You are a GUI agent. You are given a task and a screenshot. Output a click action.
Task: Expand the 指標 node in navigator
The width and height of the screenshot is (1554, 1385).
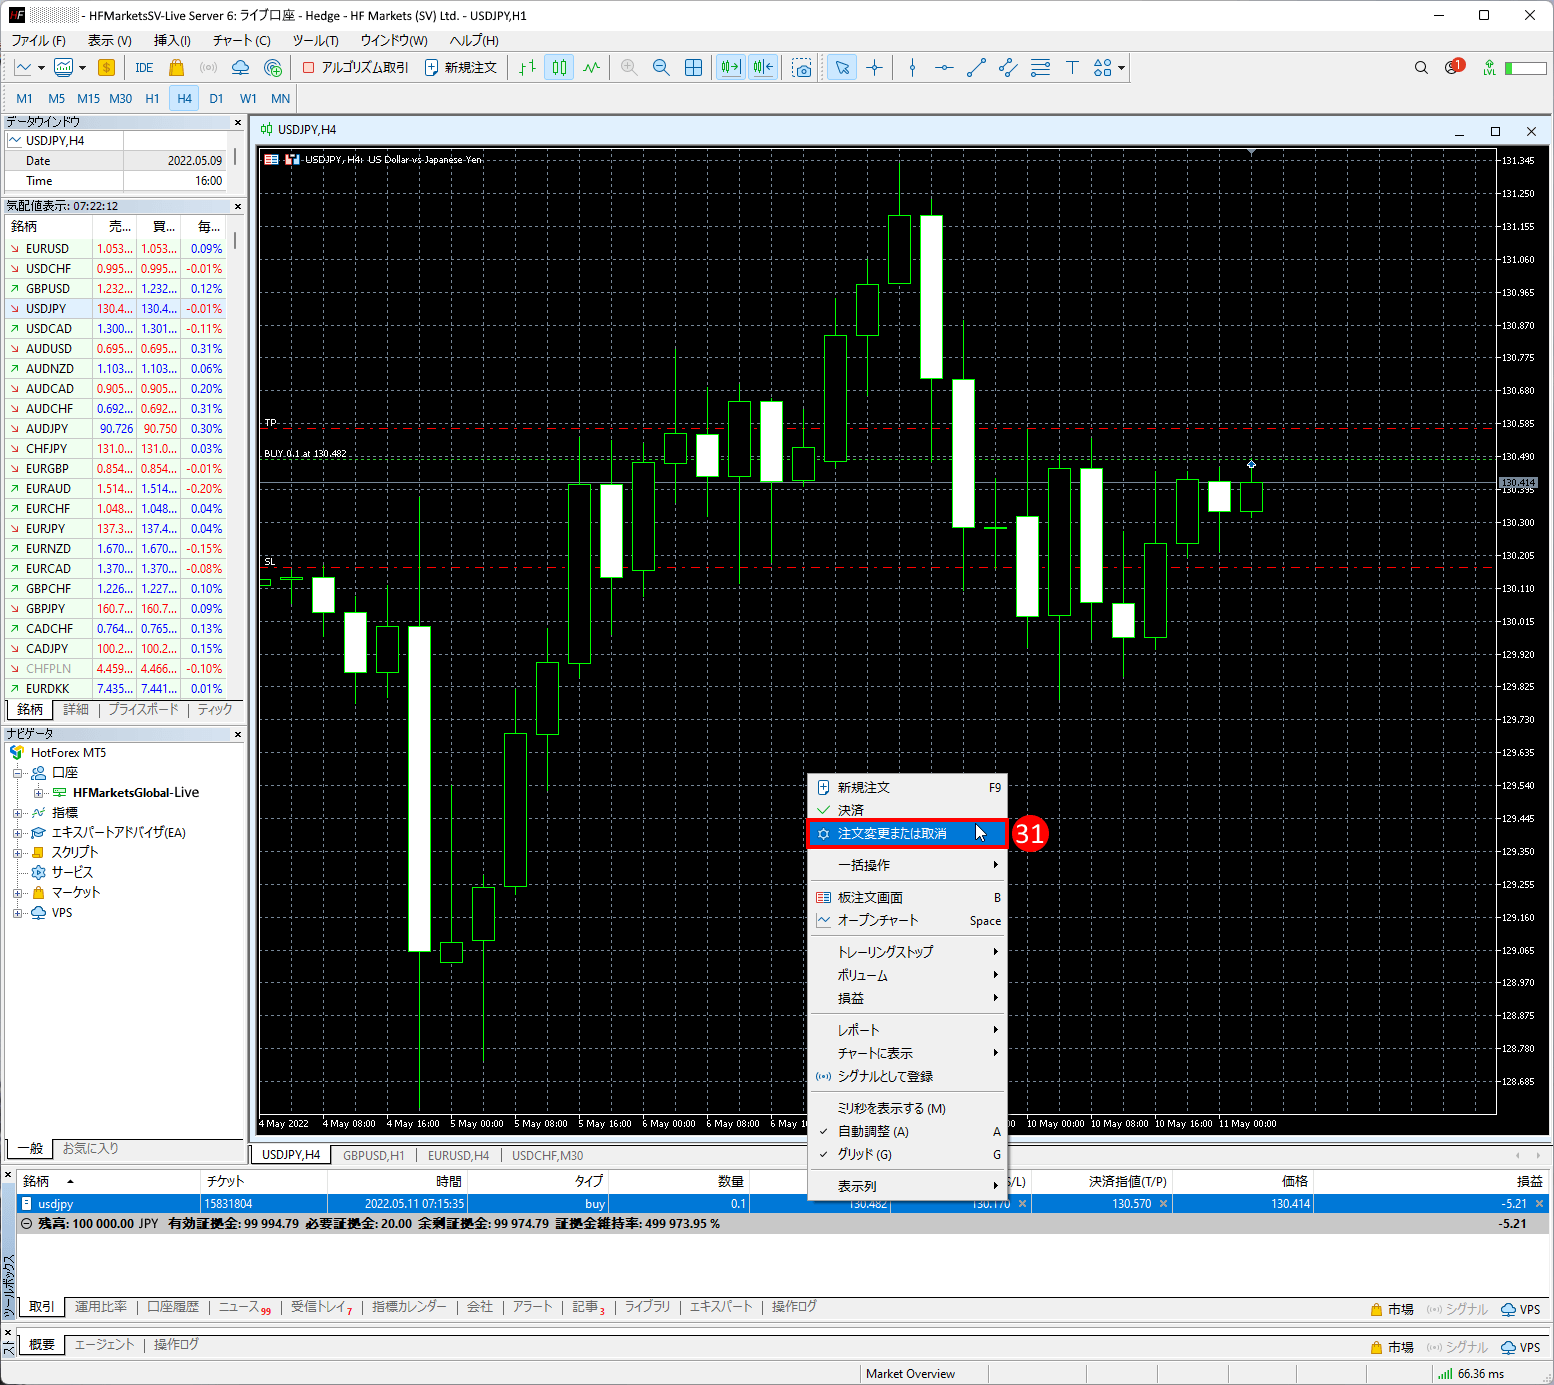(17, 813)
